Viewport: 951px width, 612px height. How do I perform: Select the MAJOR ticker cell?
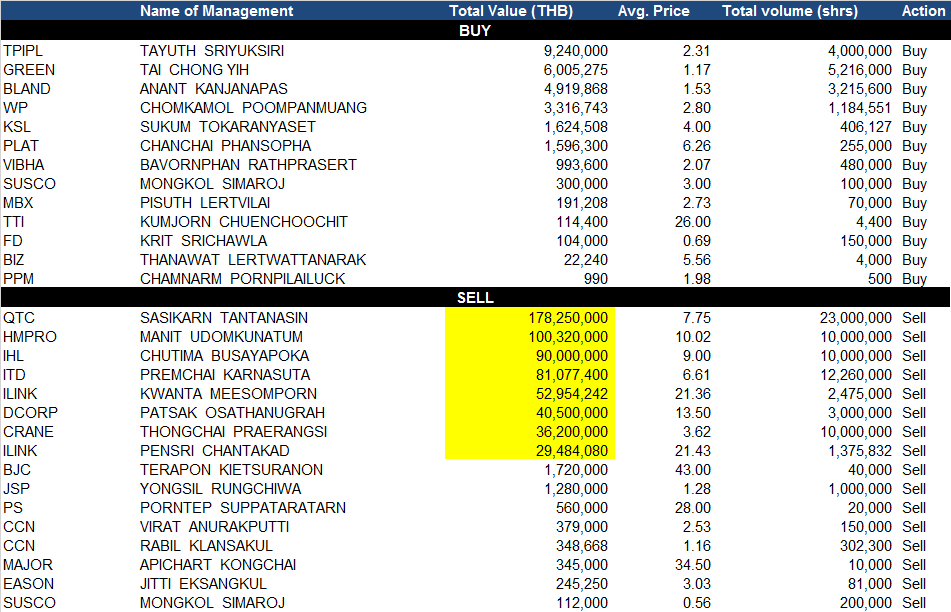[28, 565]
